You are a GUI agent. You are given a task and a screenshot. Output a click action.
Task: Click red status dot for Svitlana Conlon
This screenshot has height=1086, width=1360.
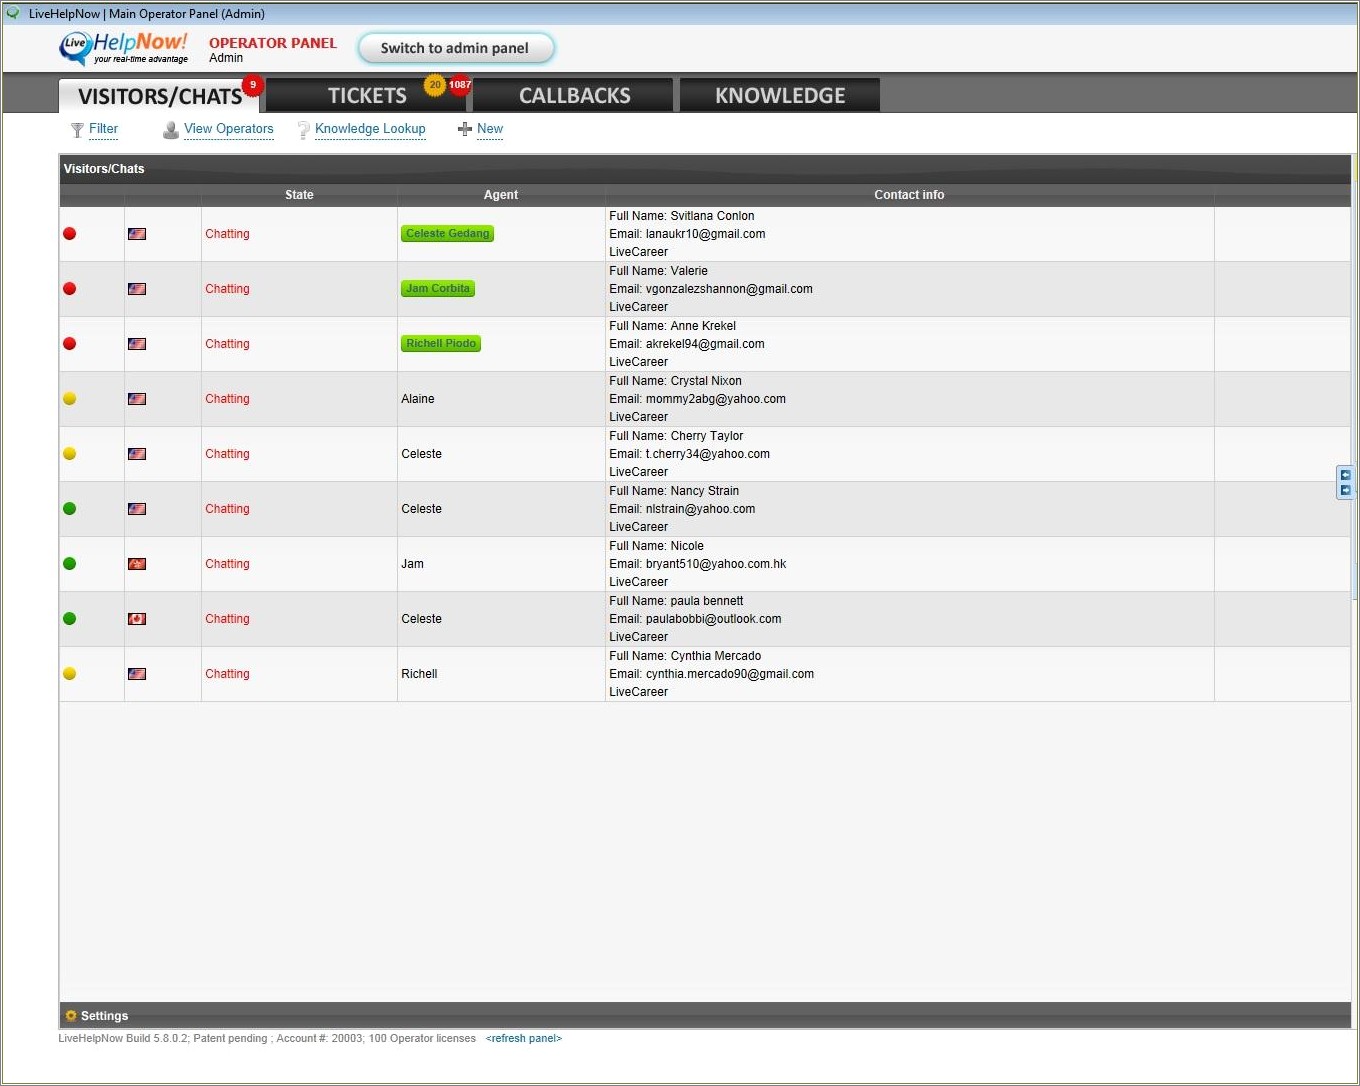click(x=70, y=234)
